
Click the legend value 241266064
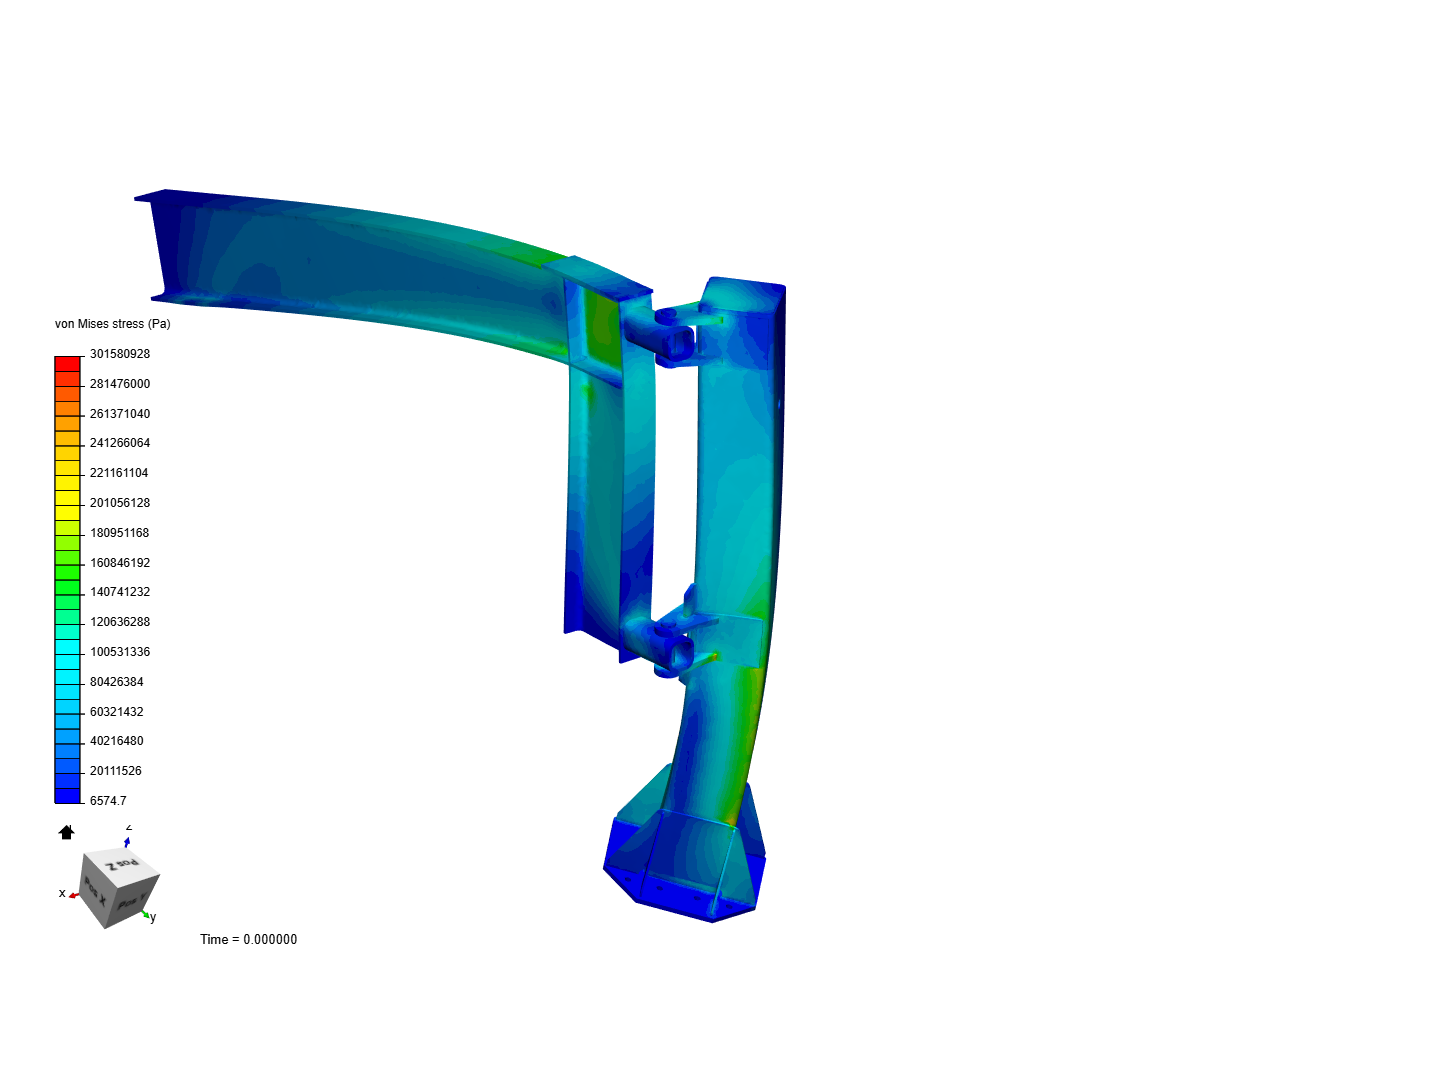(120, 443)
